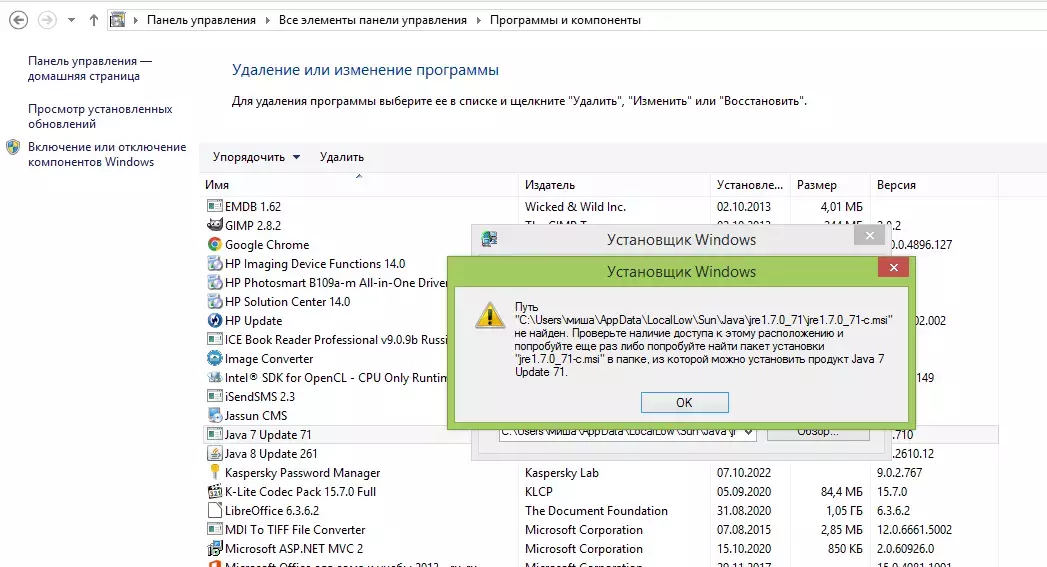Click Microsoft ASP.NET MVC 2 icon
This screenshot has width=1047, height=567.
click(214, 548)
